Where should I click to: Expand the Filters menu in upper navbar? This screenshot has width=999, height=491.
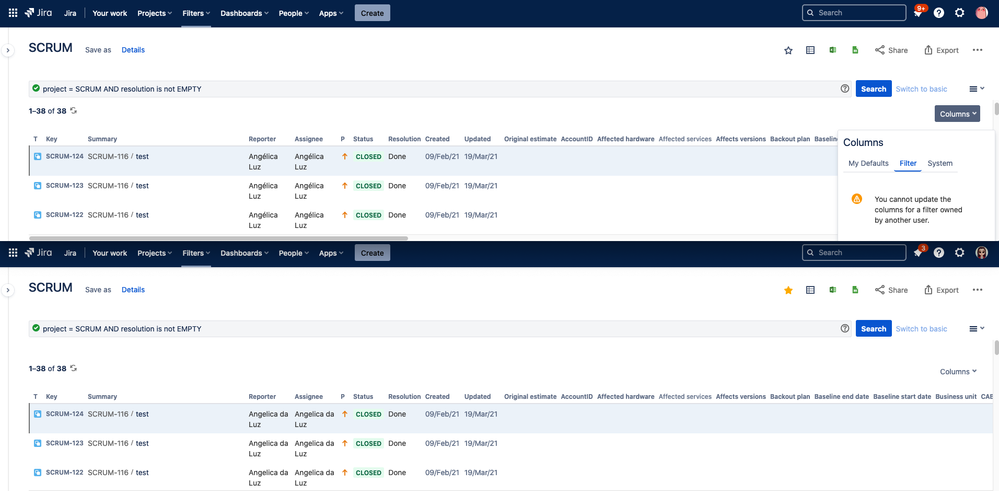[x=196, y=13]
